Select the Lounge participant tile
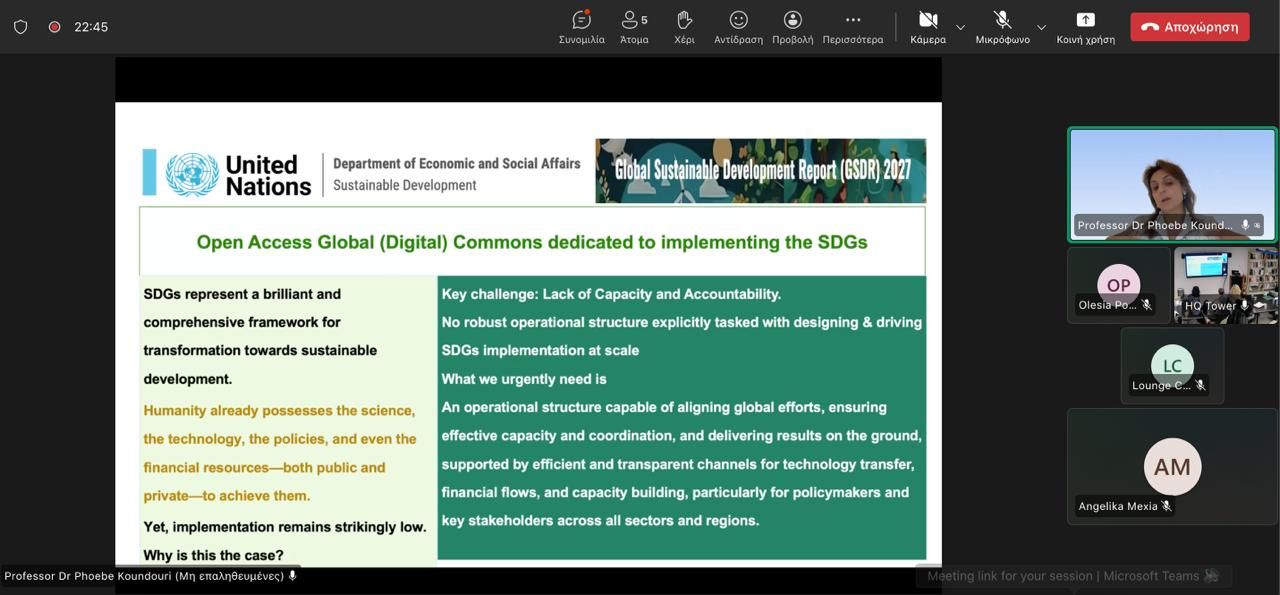 point(1172,366)
